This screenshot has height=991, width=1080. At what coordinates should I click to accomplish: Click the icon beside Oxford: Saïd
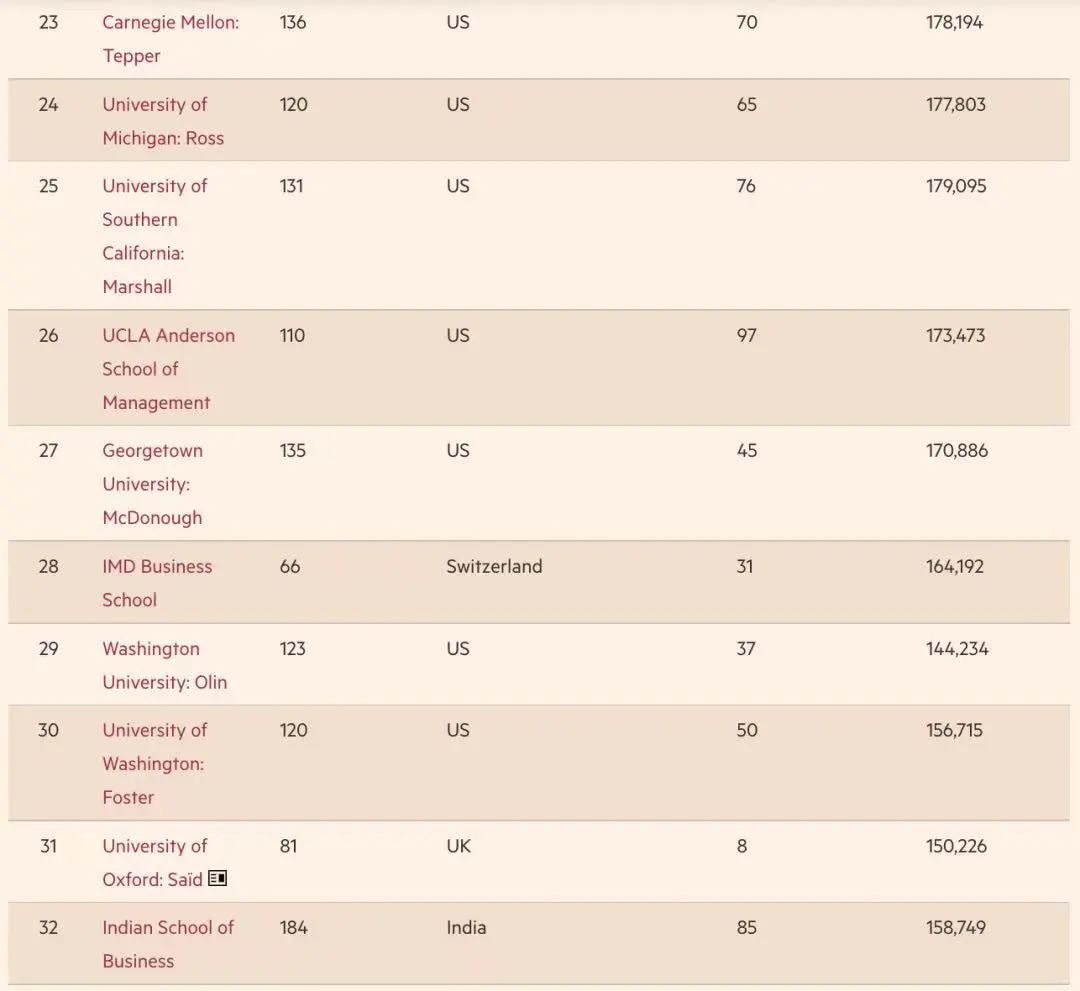tap(217, 879)
